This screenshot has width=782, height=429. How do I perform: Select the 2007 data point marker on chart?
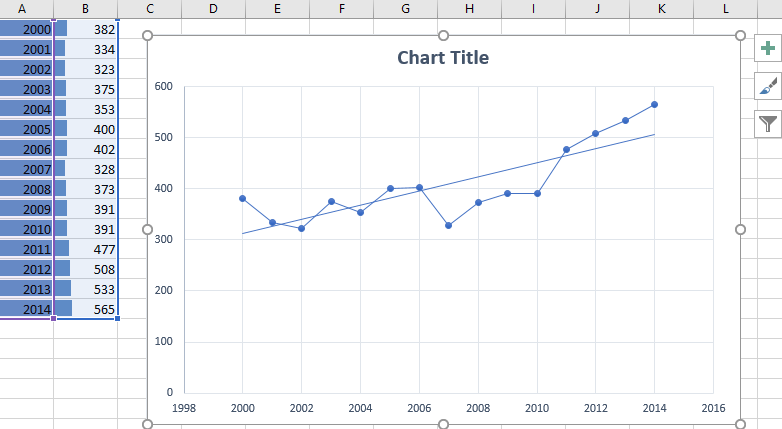tap(448, 225)
